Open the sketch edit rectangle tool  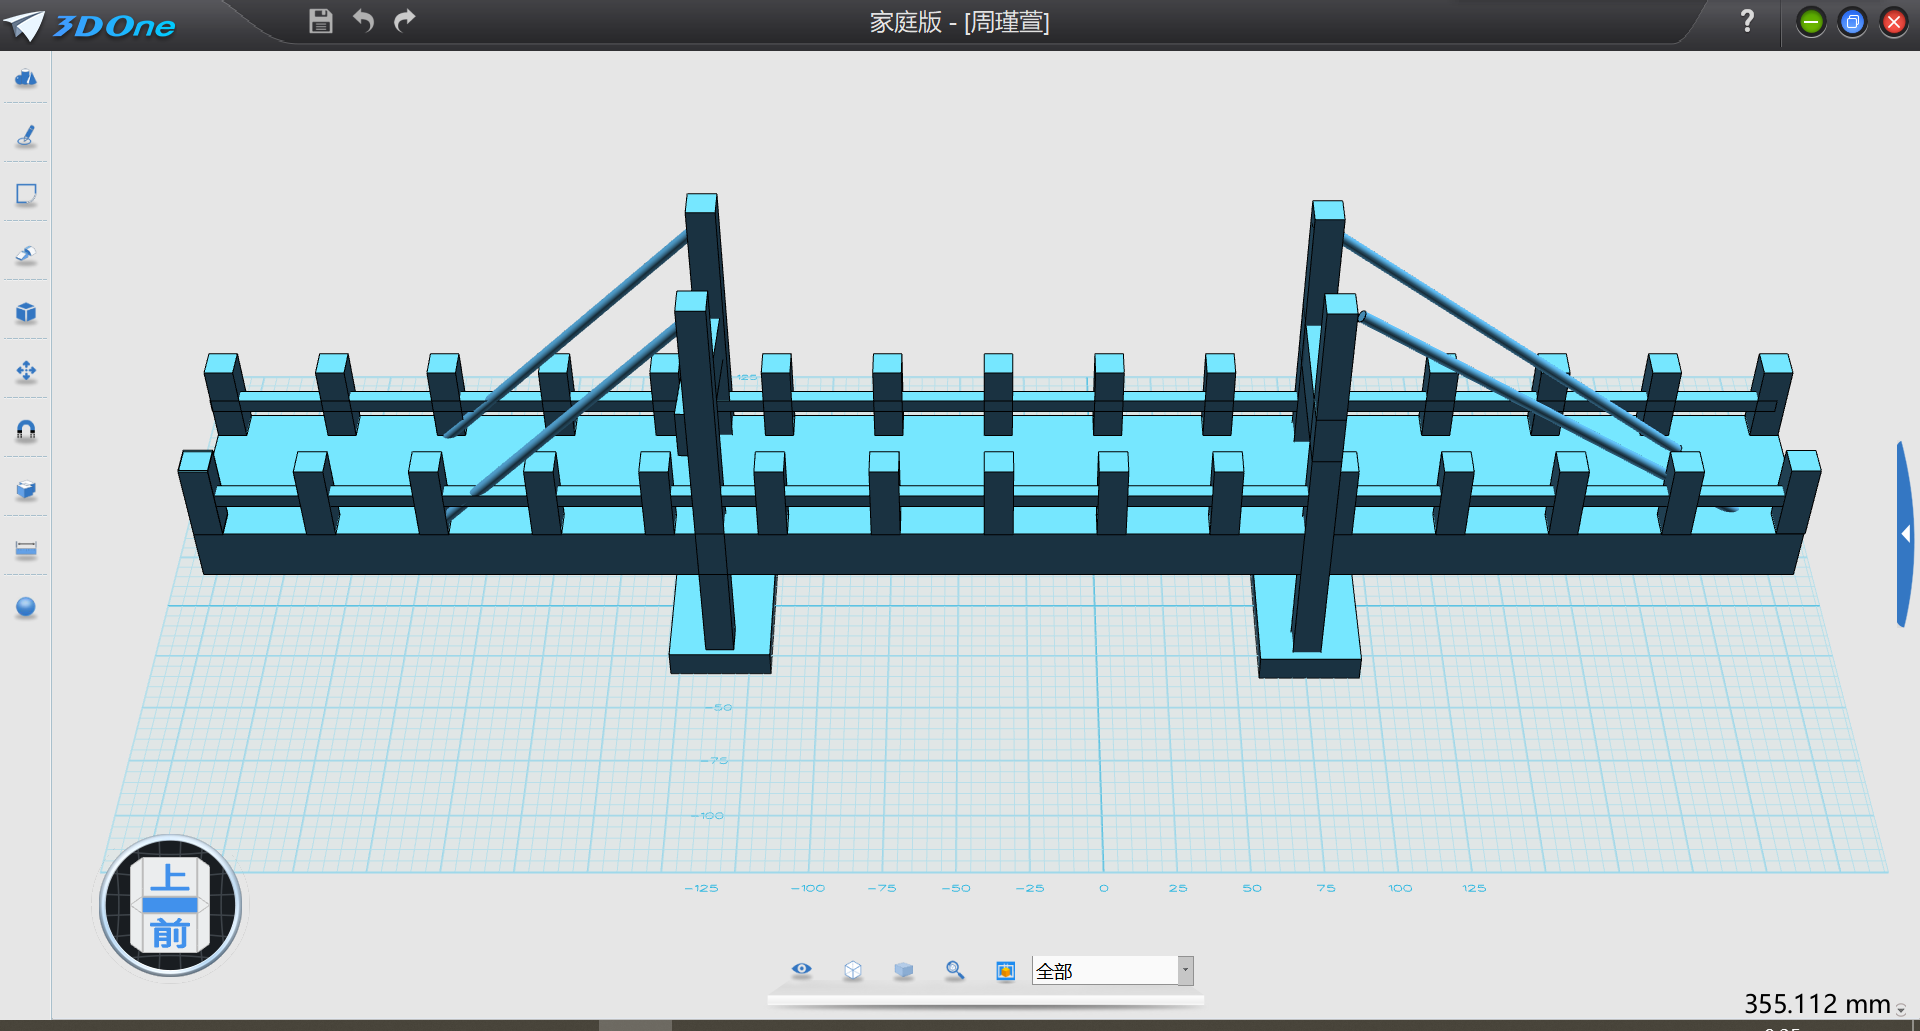(26, 194)
